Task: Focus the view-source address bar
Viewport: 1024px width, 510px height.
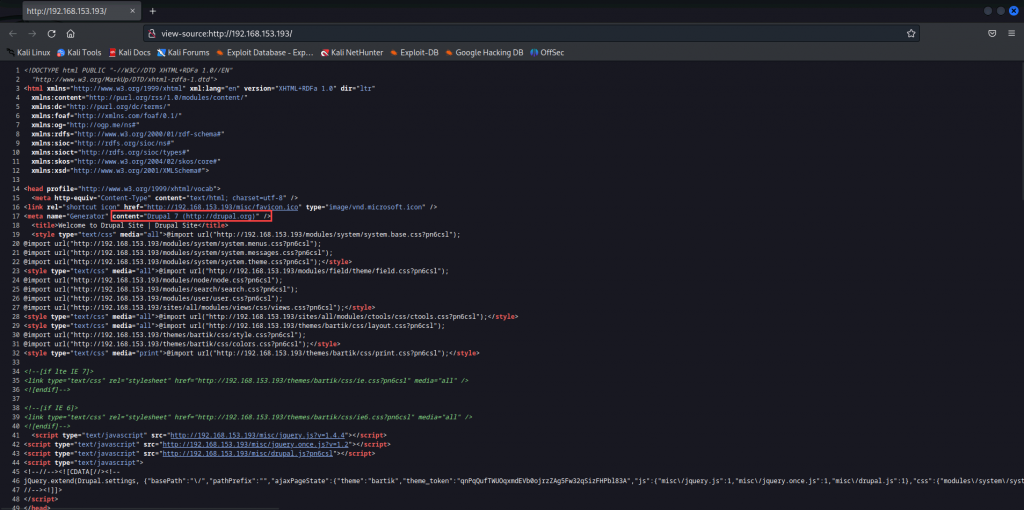Action: pos(531,33)
